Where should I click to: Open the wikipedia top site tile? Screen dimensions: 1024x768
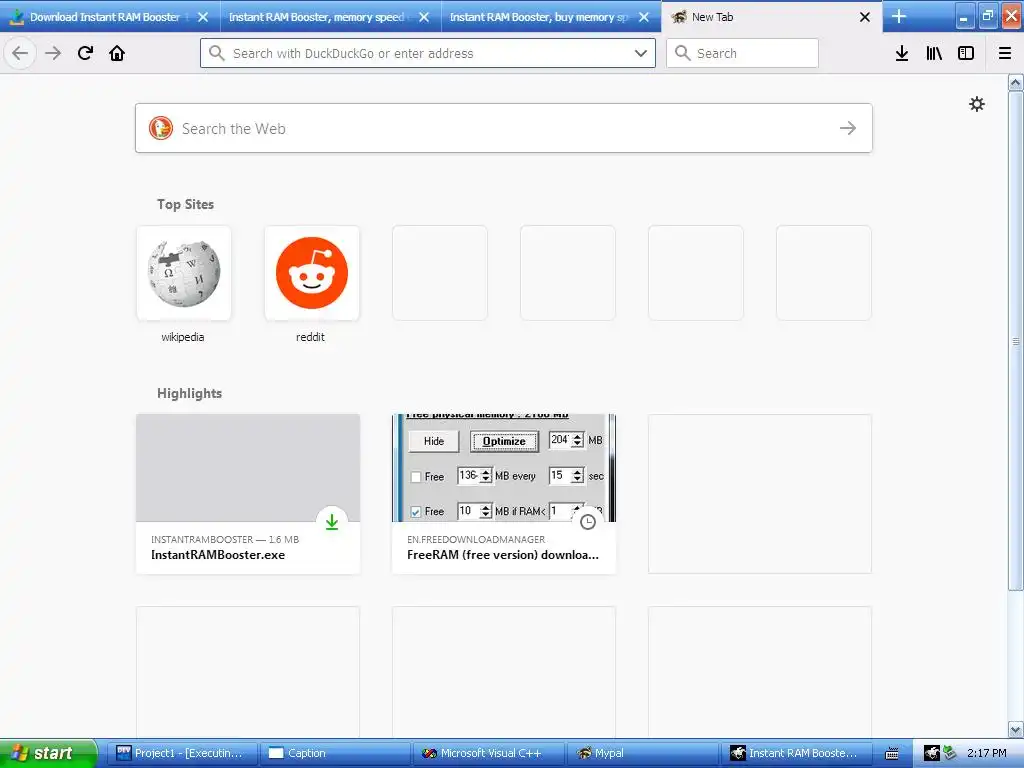tap(184, 273)
